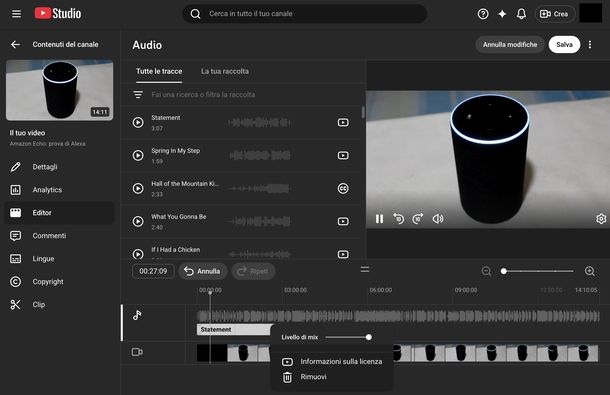The height and width of the screenshot is (395, 610).
Task: Click license icon for If I Had a Chicken
Action: pyautogui.click(x=343, y=255)
